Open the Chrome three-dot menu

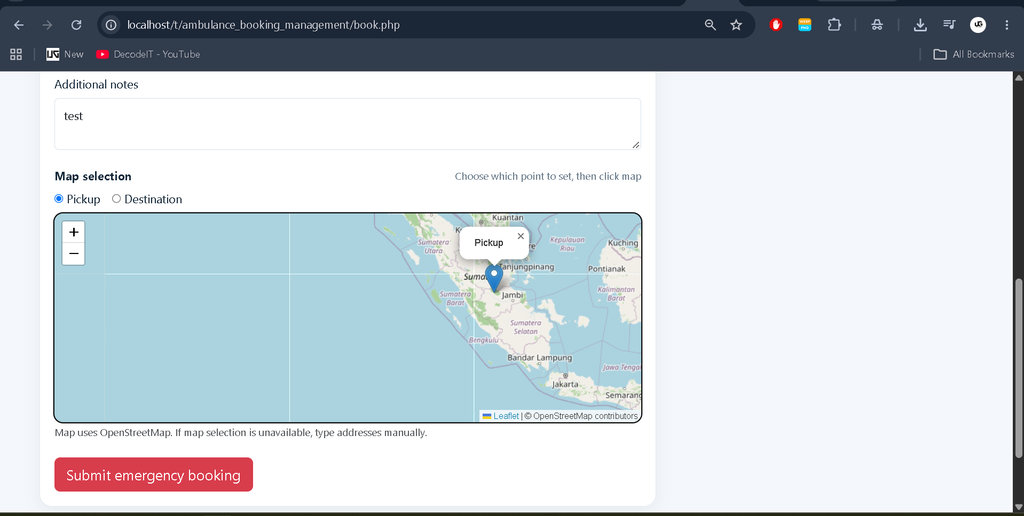tap(1006, 25)
